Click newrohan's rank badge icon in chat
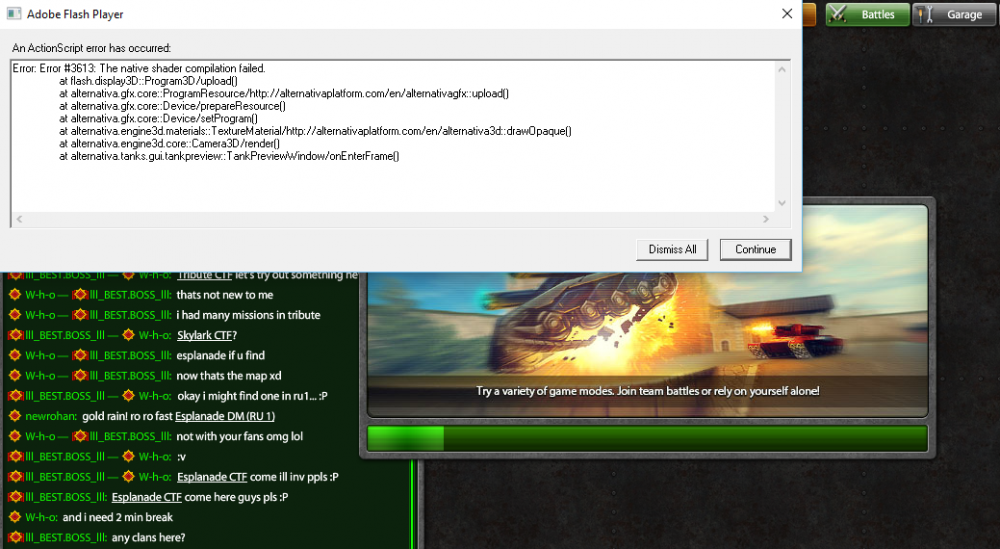 coord(14,416)
